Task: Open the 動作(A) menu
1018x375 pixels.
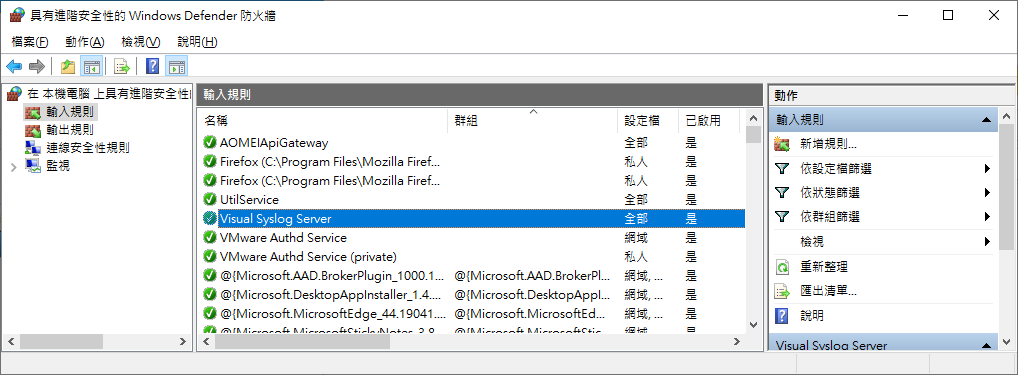Action: [84, 42]
